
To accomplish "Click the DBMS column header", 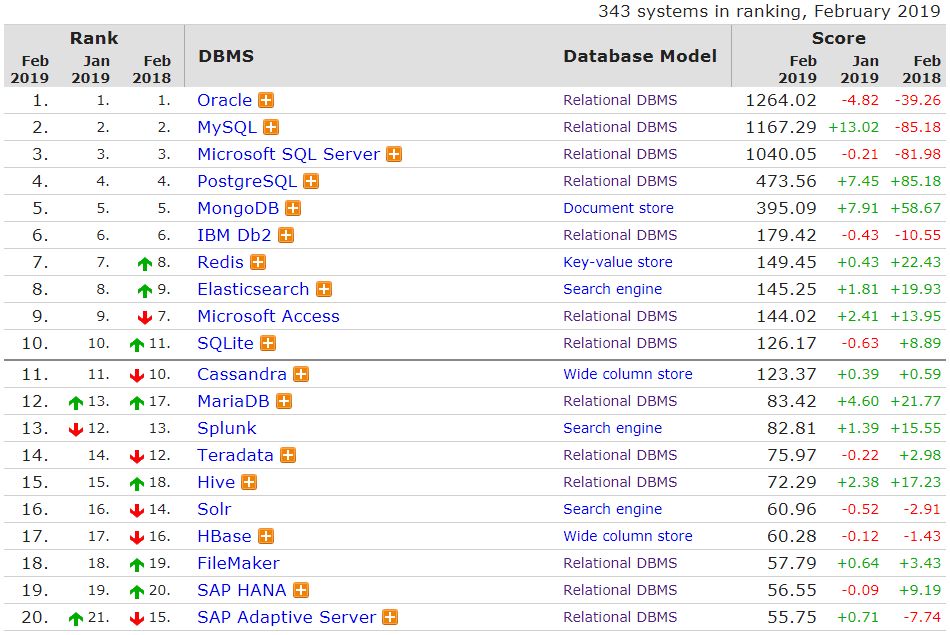I will tap(226, 56).
